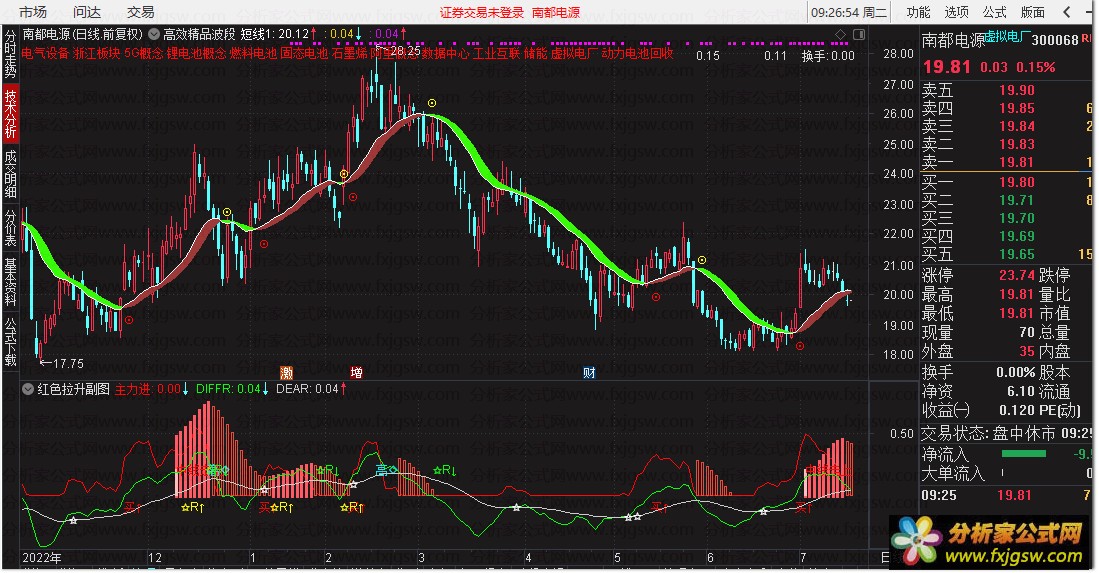
Task: Open the 公式 menu
Action: (994, 12)
